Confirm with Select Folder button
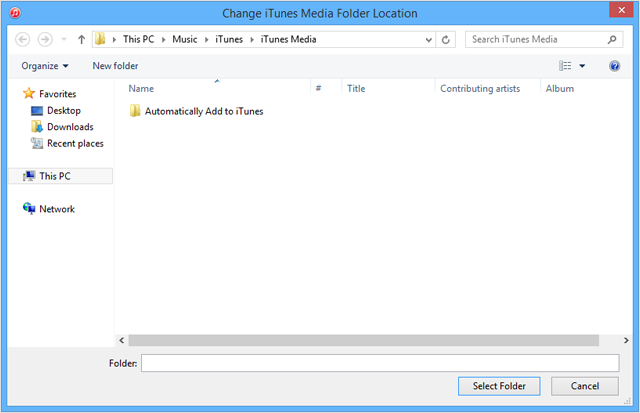Screen dimensions: 640x413 click(x=499, y=386)
